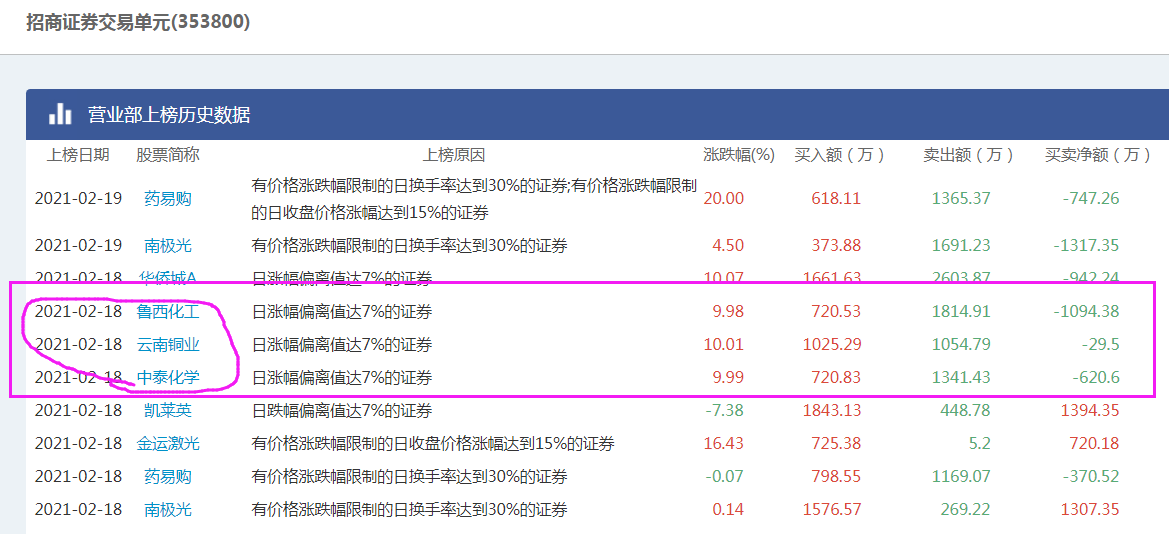The width and height of the screenshot is (1169, 534).
Task: Open the 华侨城A stock link
Action: point(168,279)
